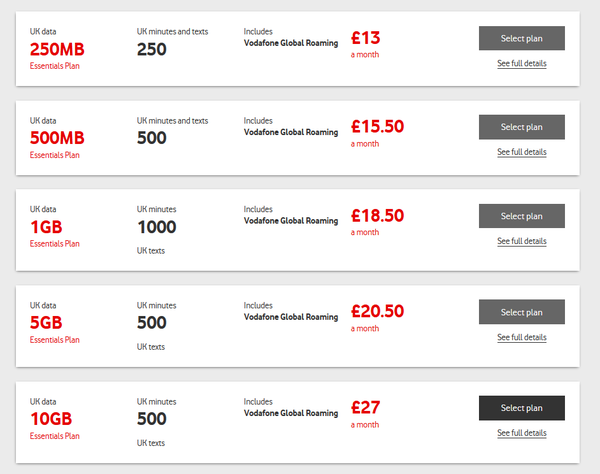The height and width of the screenshot is (474, 600).
Task: Click the 10GB data heading
Action: pyautogui.click(x=51, y=419)
